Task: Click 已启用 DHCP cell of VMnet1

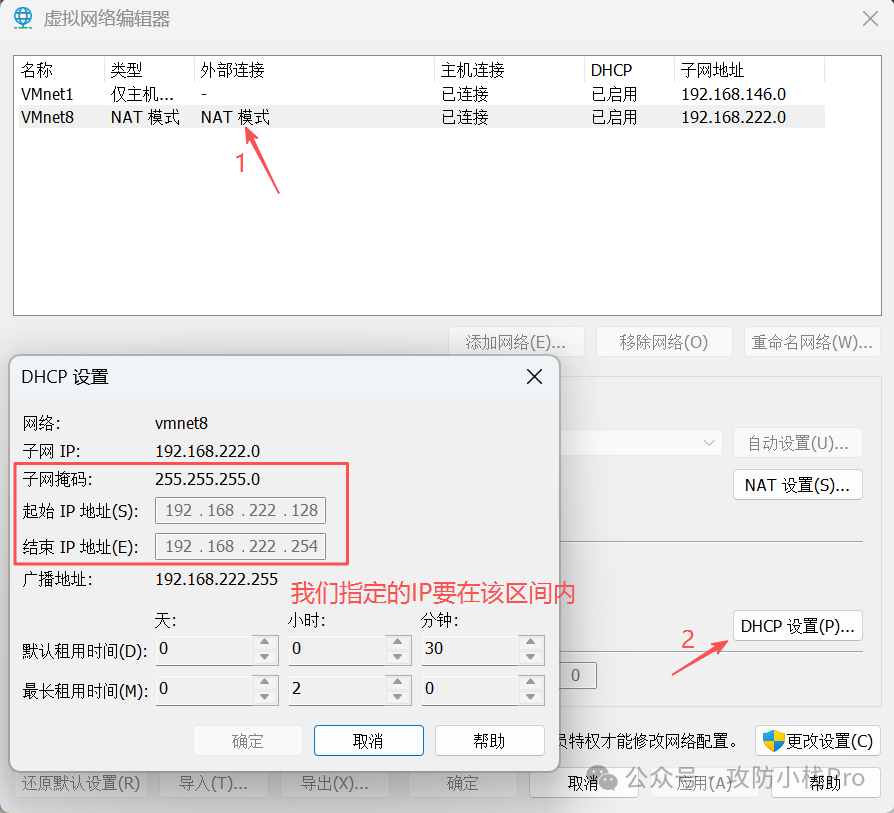Action: coord(613,94)
